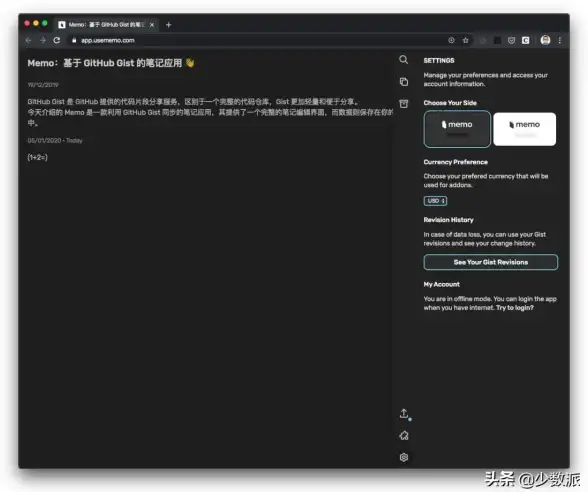Open Chrome three-dot menu

[x=560, y=40]
